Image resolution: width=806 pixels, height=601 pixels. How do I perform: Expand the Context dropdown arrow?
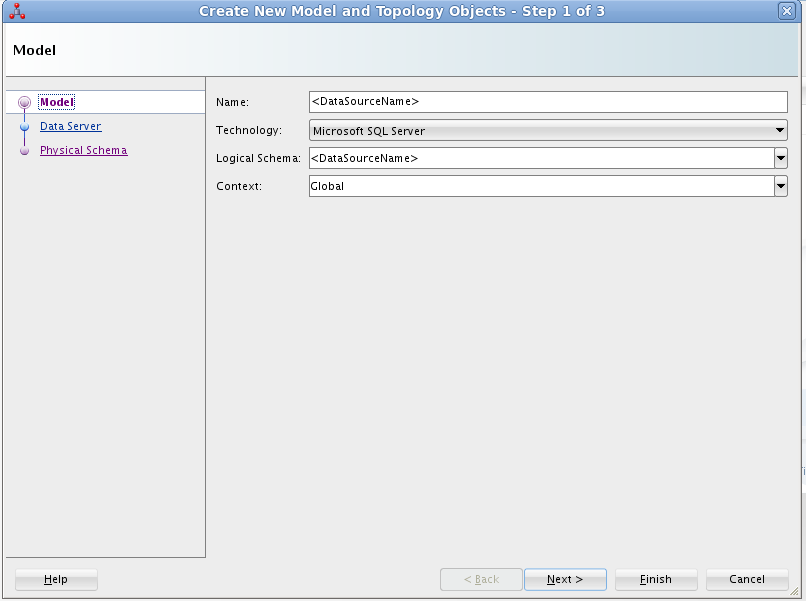click(780, 186)
